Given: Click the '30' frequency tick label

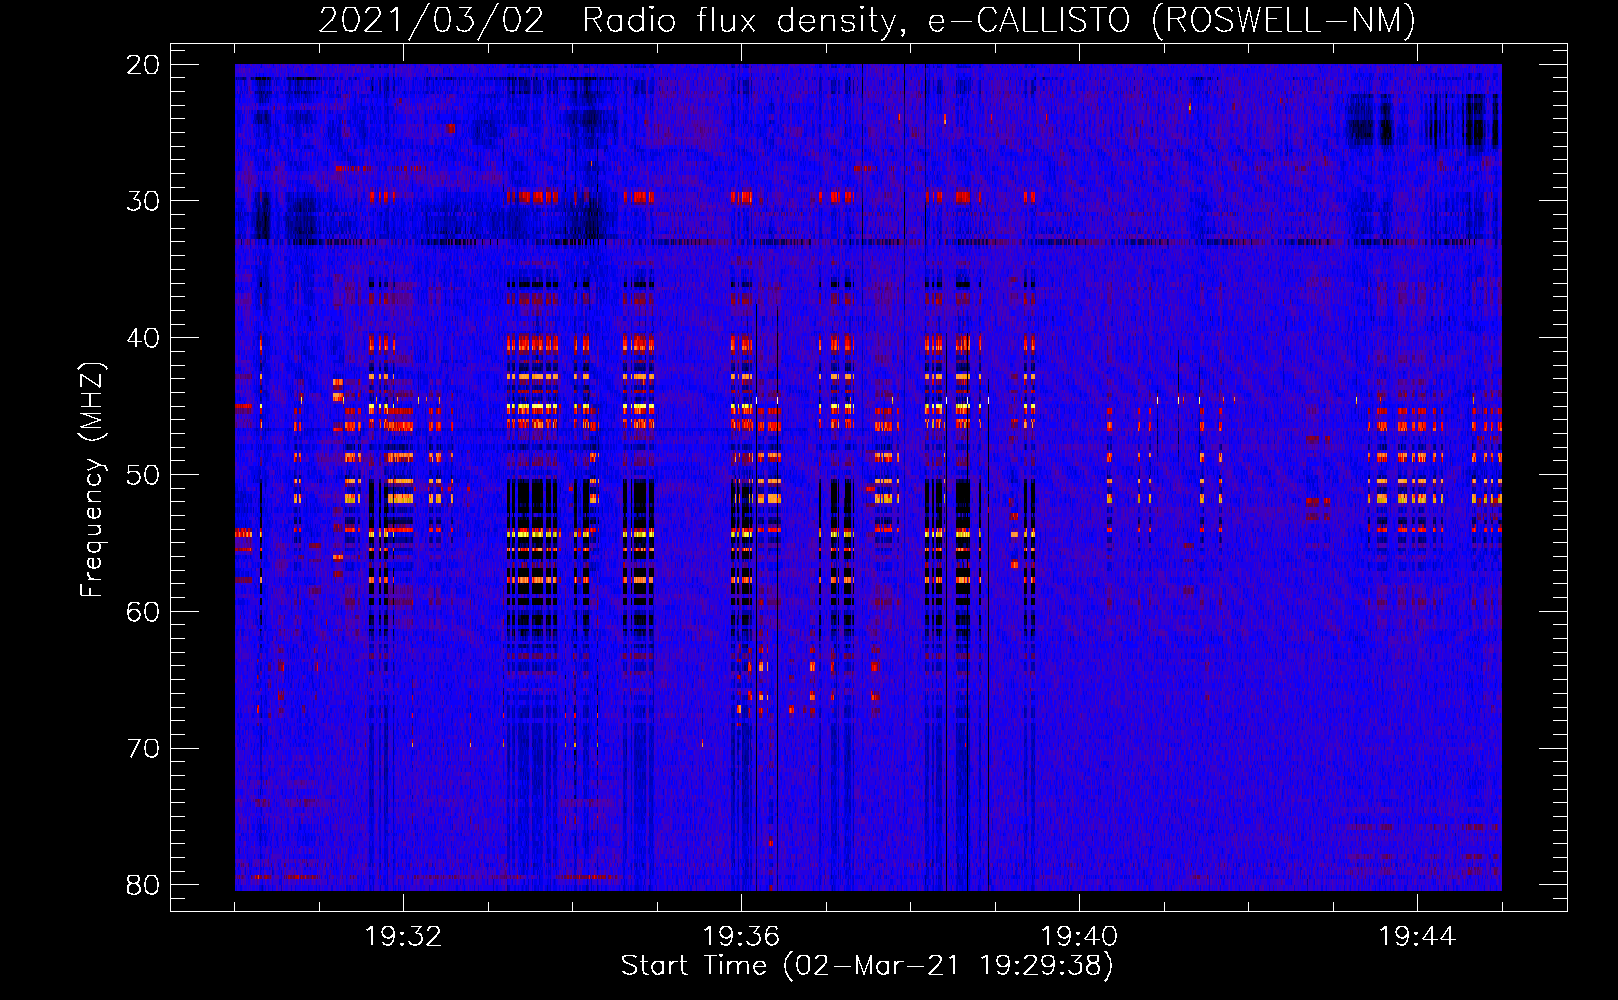Looking at the screenshot, I should [x=143, y=201].
